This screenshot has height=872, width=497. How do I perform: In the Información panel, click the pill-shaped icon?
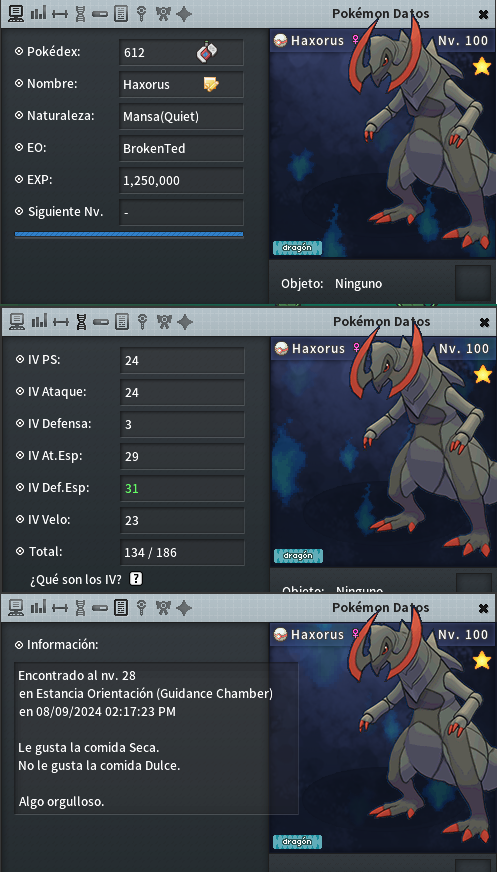tap(100, 608)
